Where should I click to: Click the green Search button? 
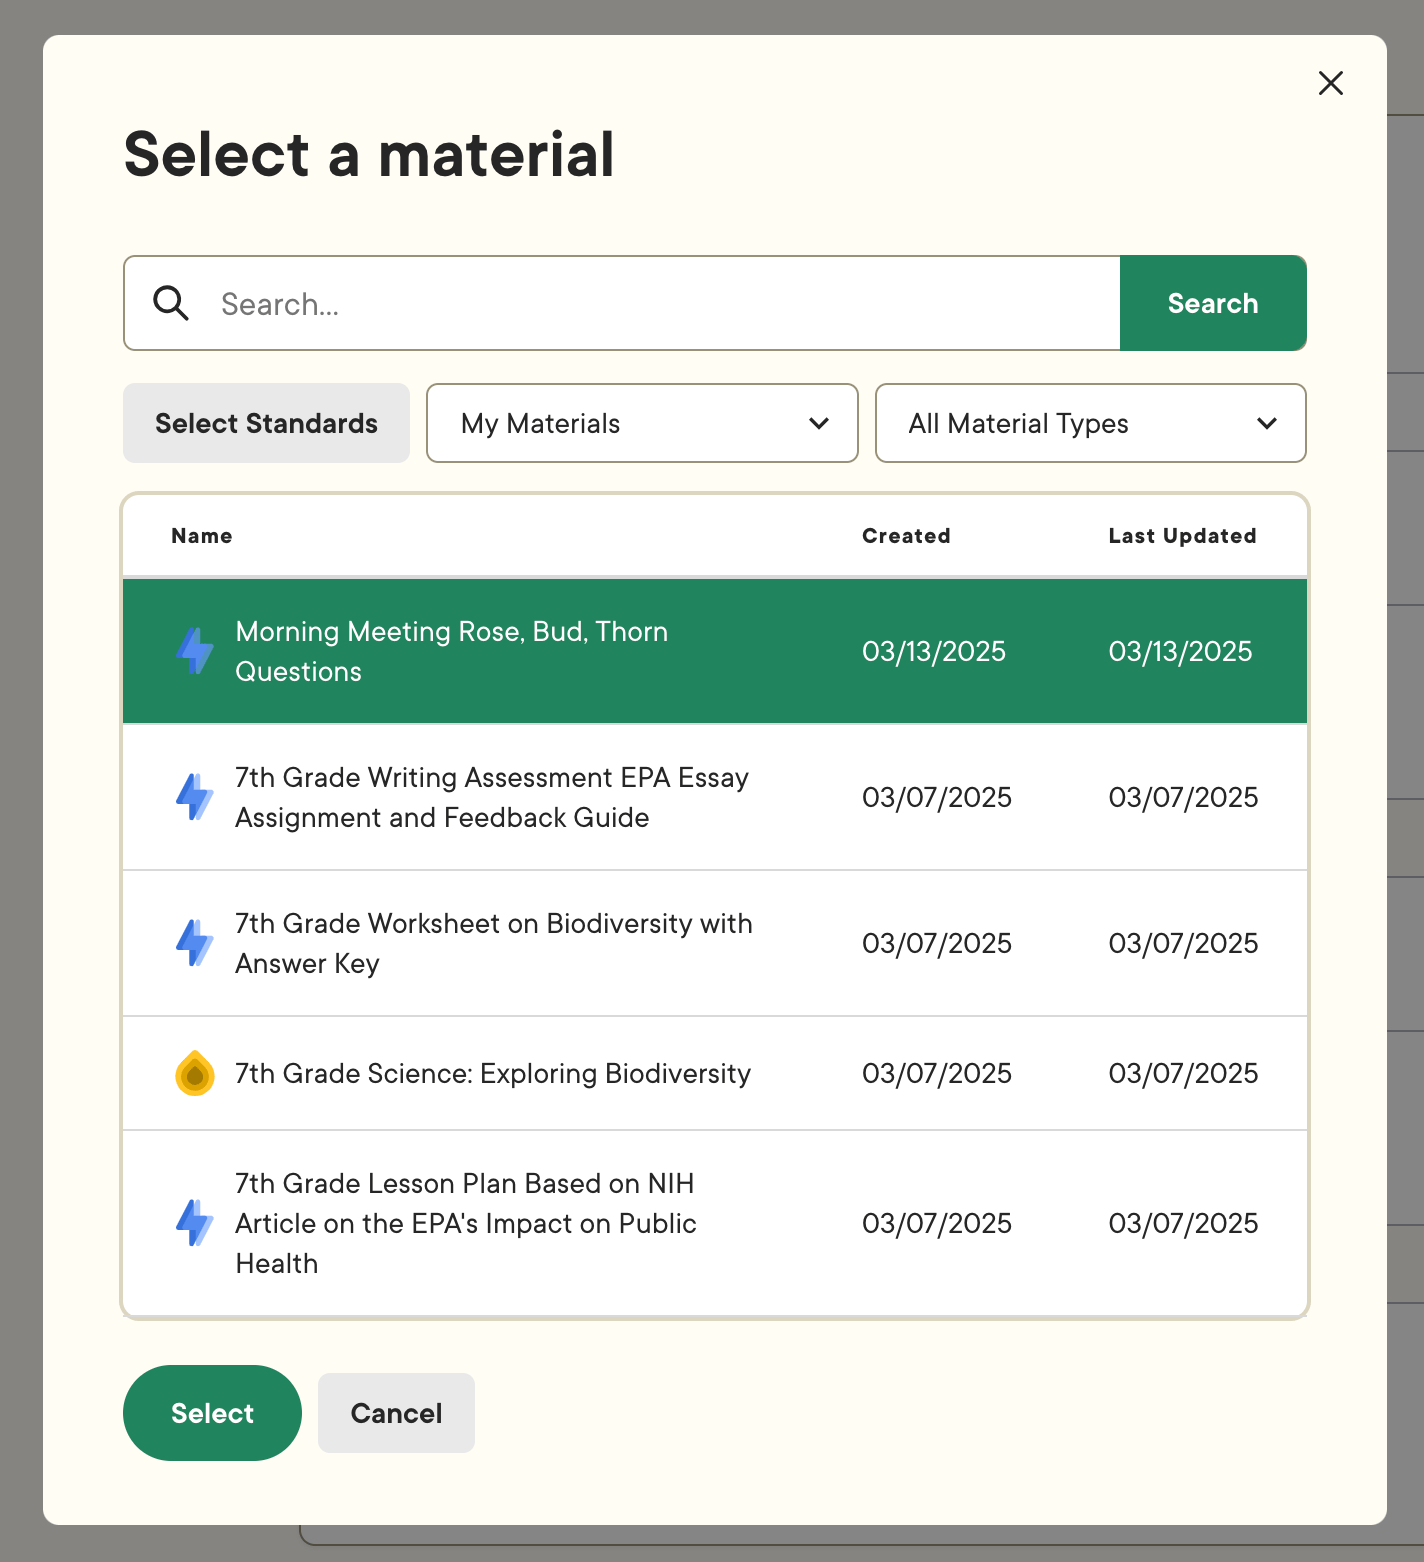(x=1213, y=303)
